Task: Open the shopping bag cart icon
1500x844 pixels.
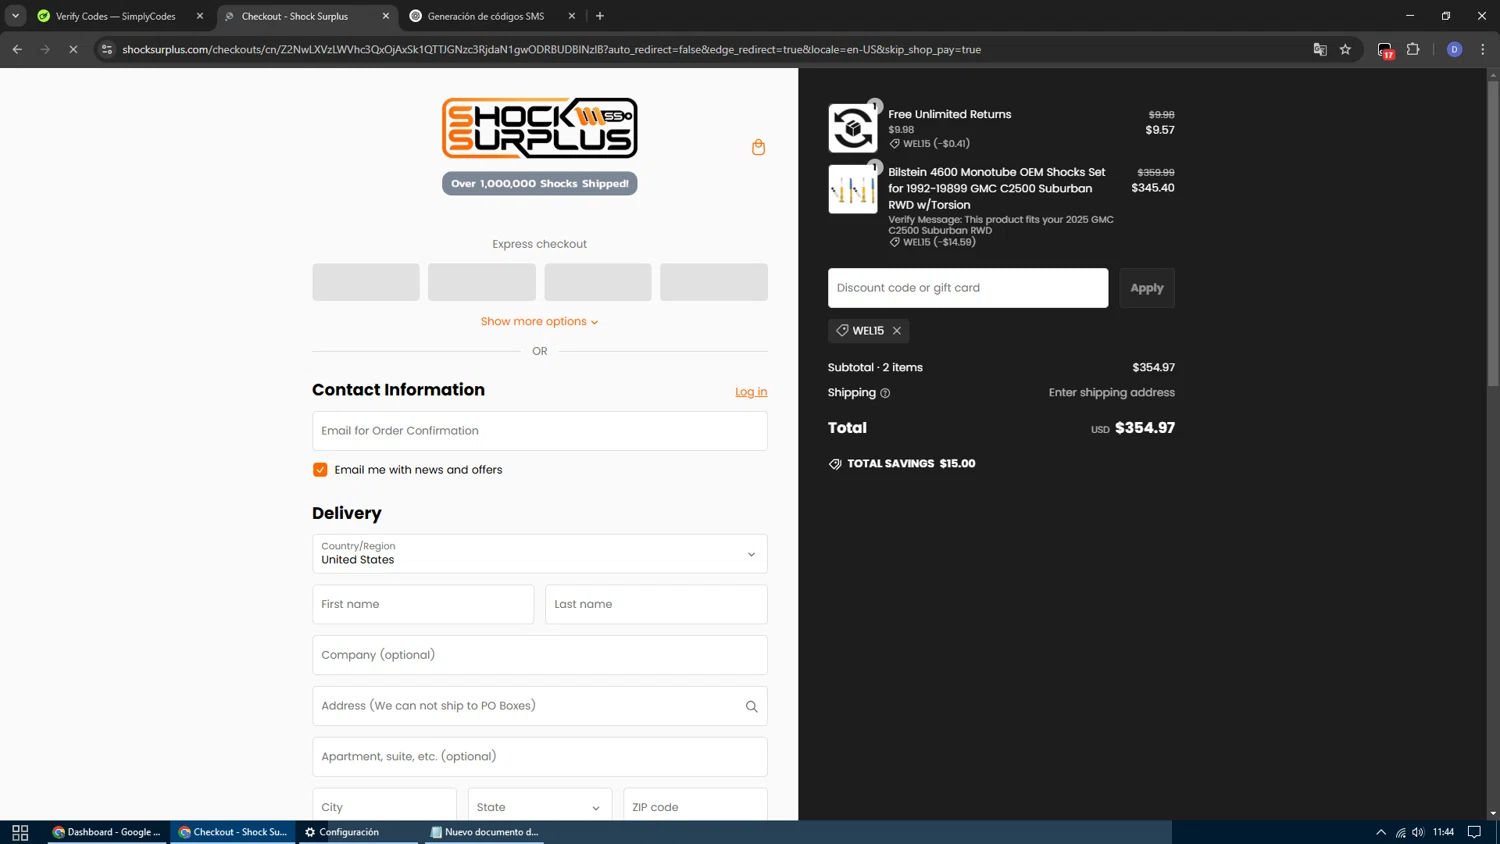Action: click(758, 147)
